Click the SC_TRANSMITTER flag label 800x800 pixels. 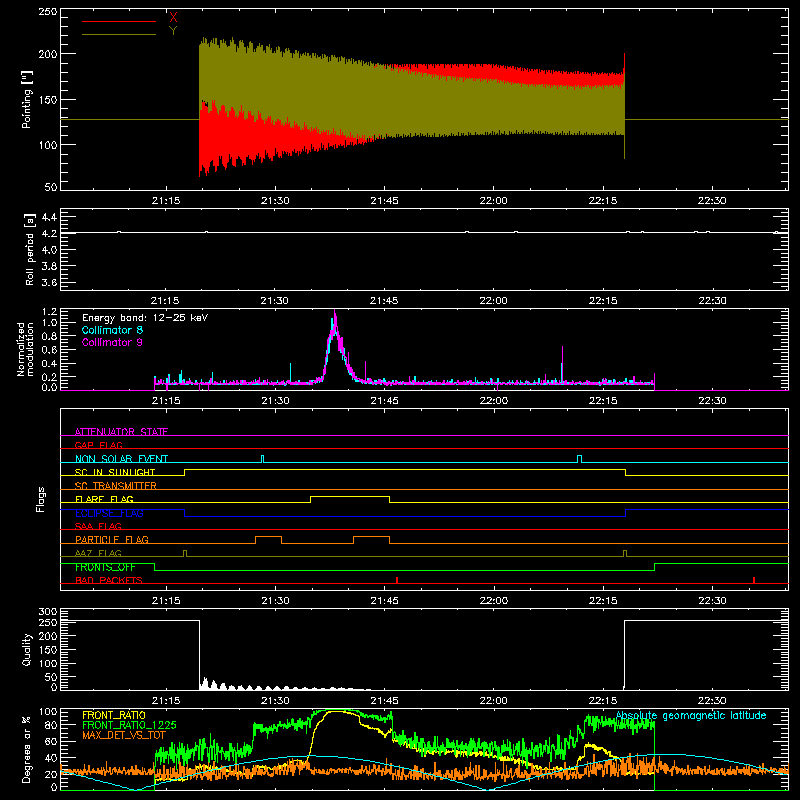(x=116, y=485)
